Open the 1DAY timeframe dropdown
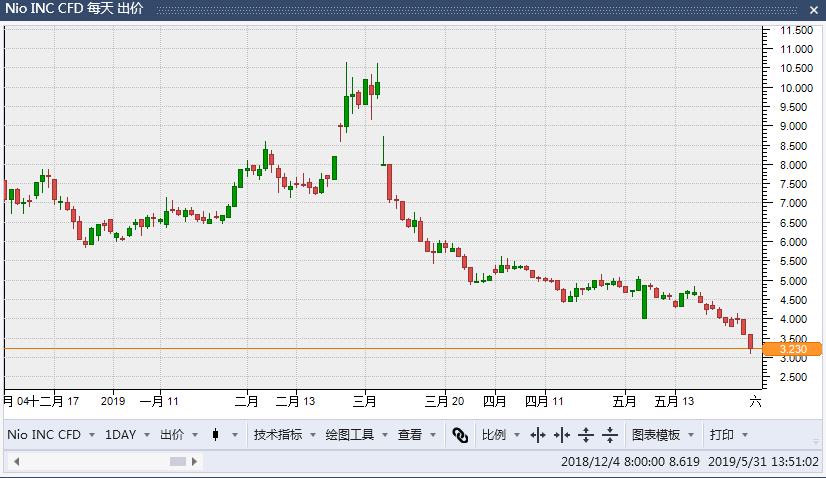This screenshot has height=478, width=826. (x=127, y=435)
